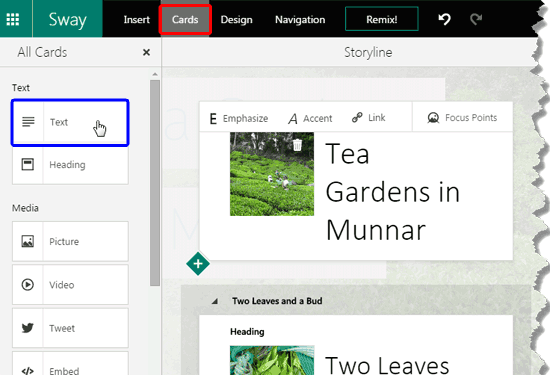Click the green plus add-content button
The width and height of the screenshot is (550, 375).
198,263
